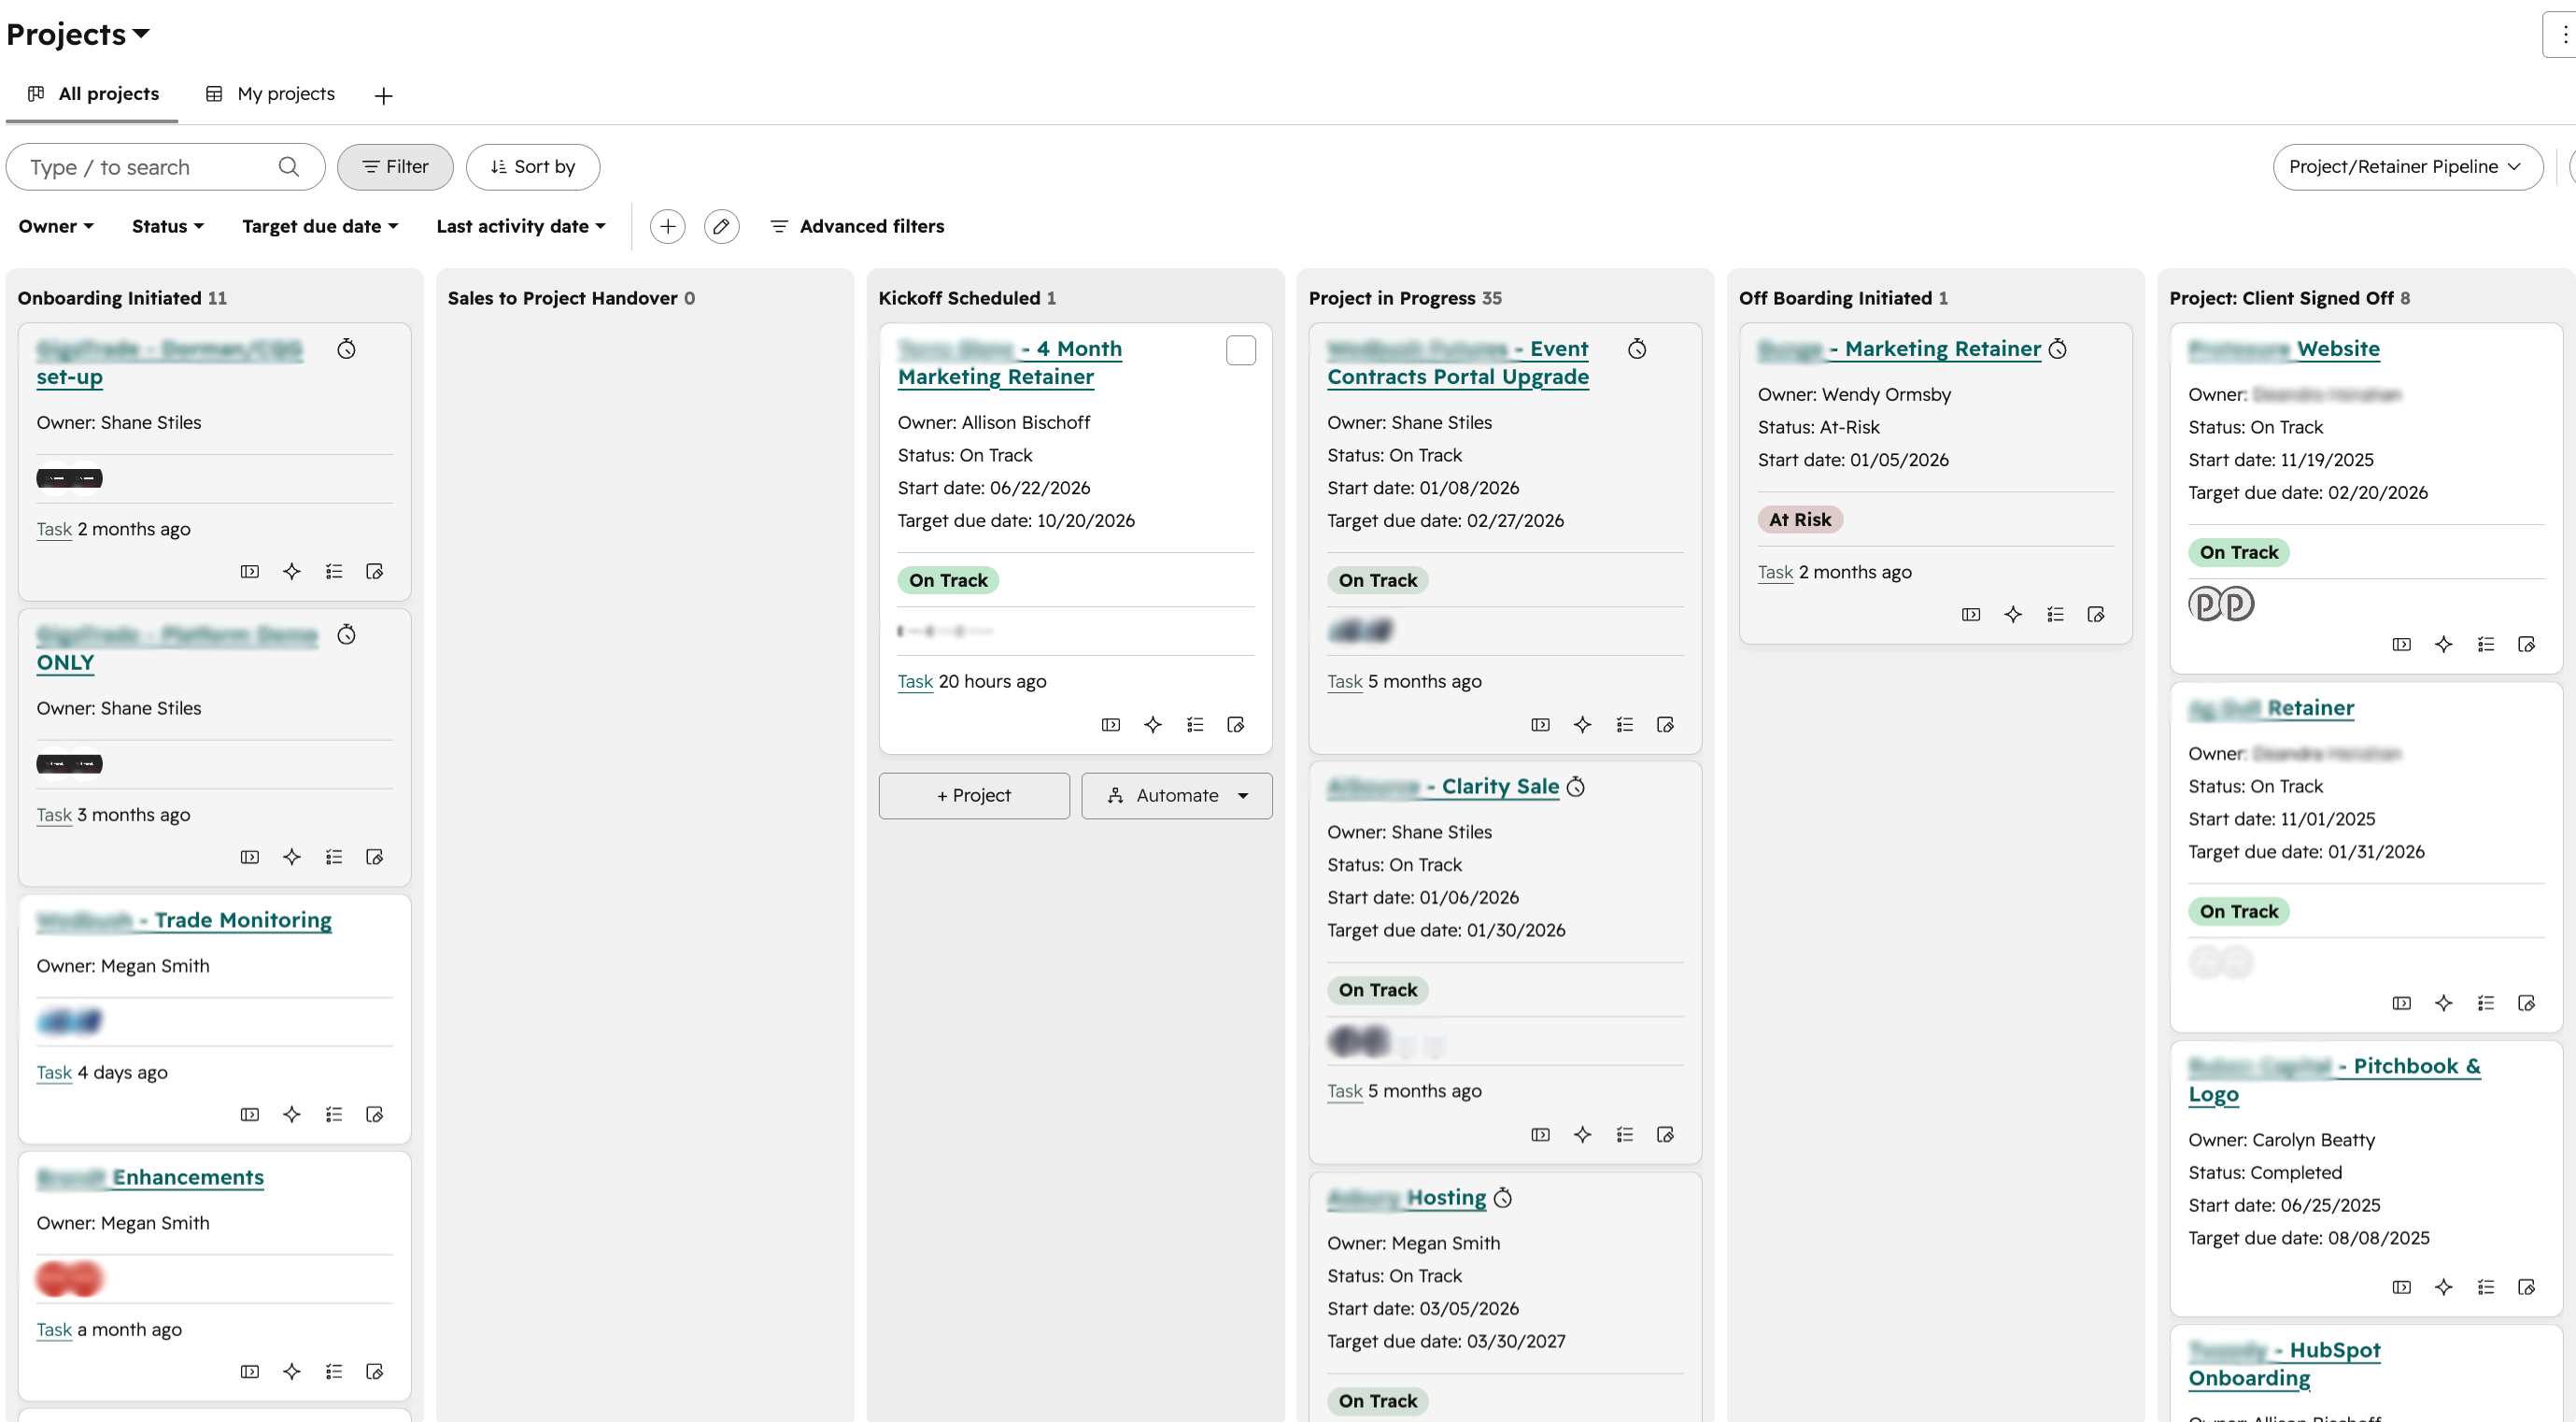The height and width of the screenshot is (1422, 2576).
Task: Expand the Status filter dropdown
Action: tap(168, 226)
